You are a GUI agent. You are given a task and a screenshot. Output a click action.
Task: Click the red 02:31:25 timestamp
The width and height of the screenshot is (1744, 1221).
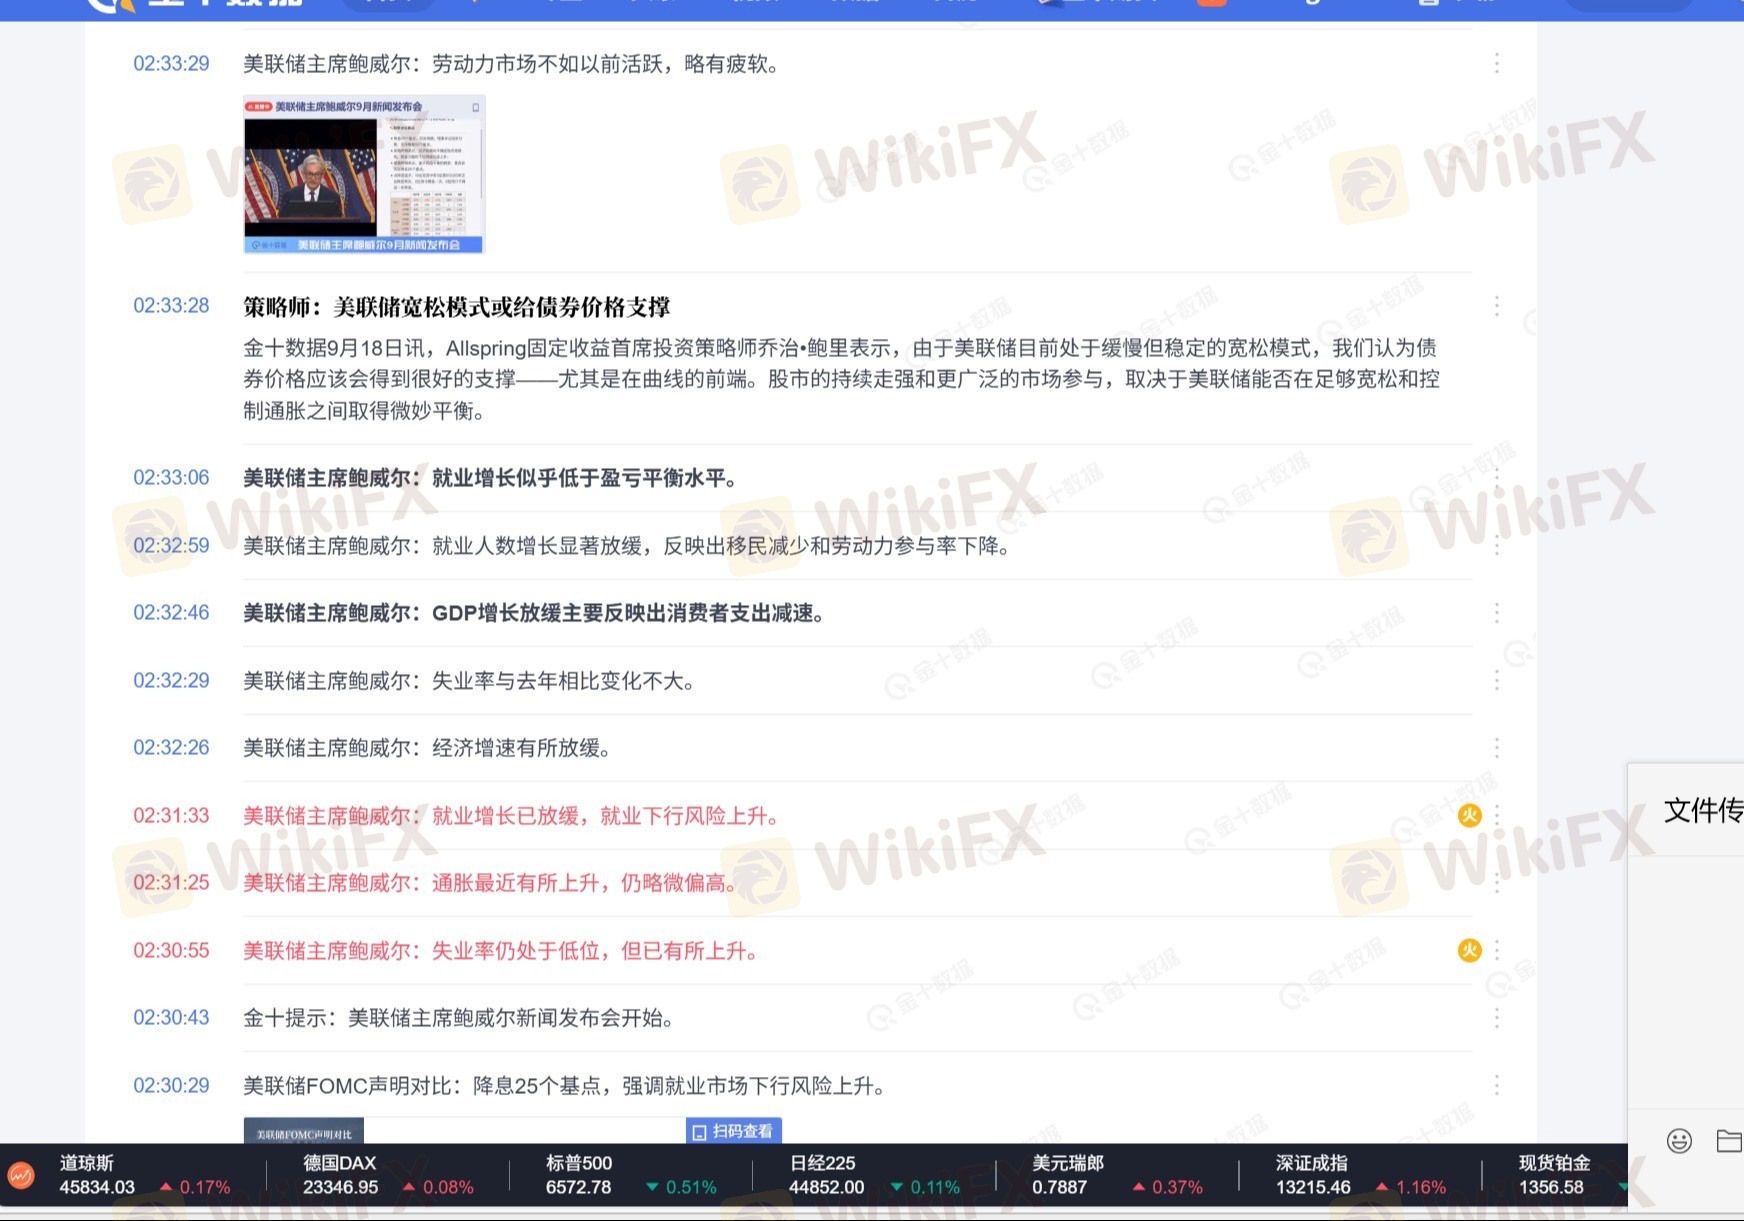(171, 883)
